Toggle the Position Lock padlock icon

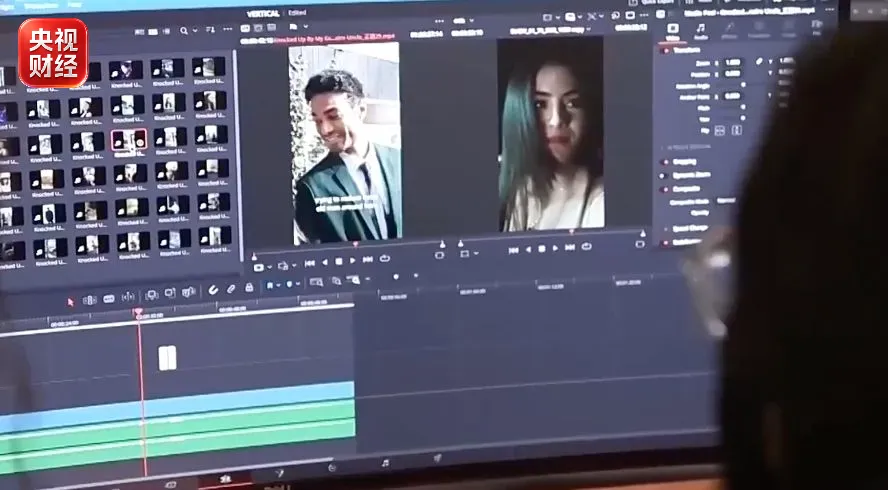point(249,287)
